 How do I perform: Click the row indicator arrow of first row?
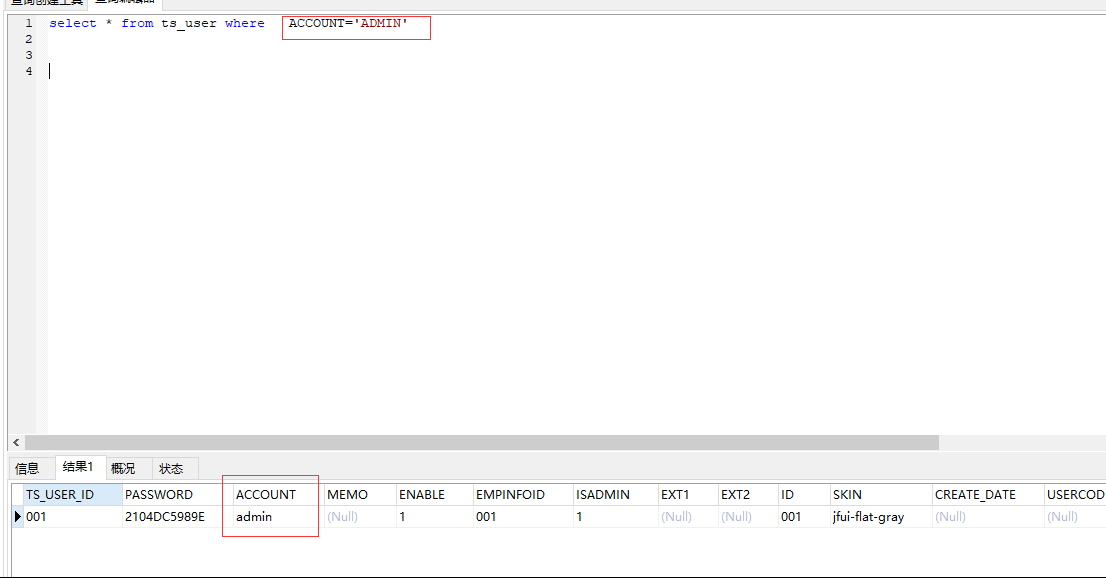[x=18, y=517]
